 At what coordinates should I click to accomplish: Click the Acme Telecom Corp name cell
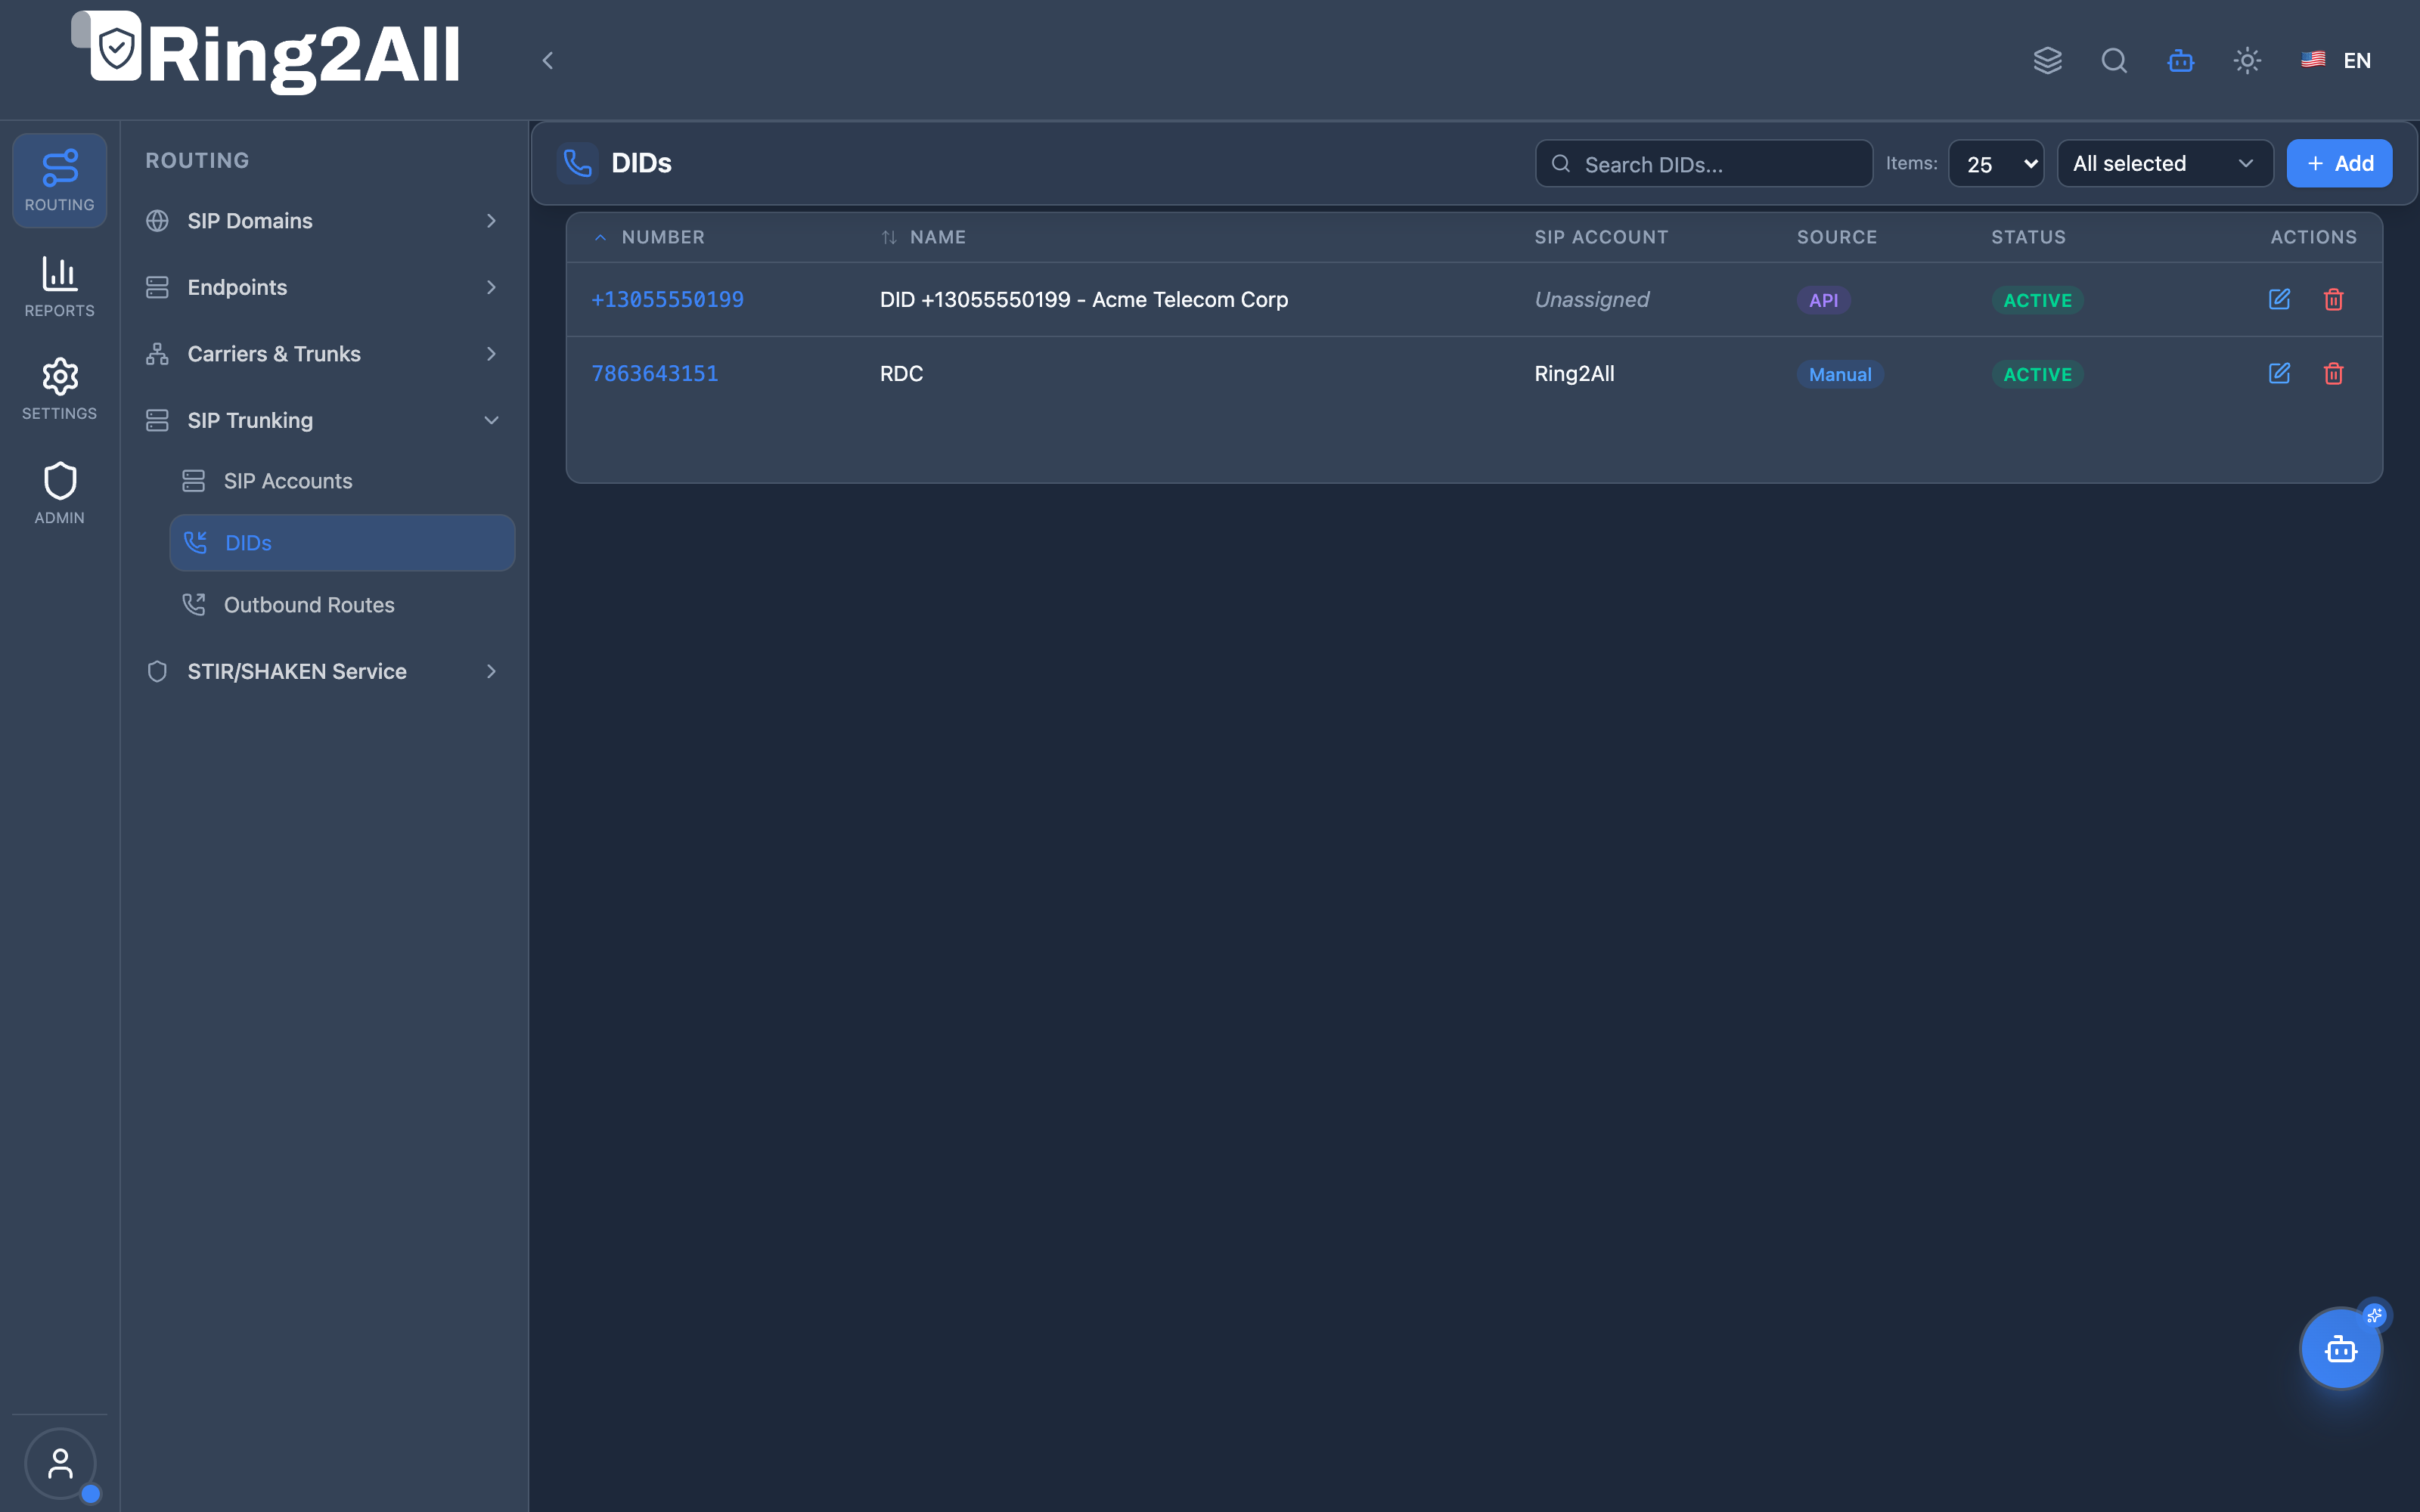1084,299
